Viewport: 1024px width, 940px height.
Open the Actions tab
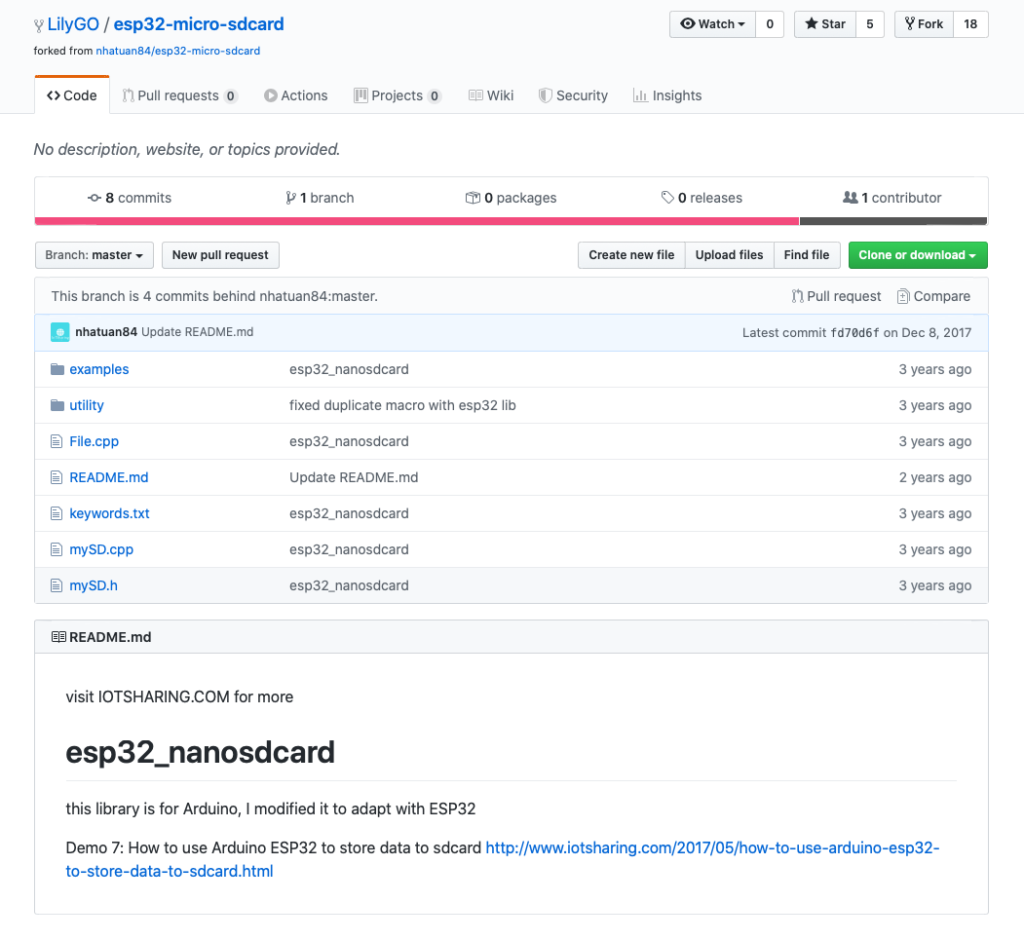click(296, 95)
